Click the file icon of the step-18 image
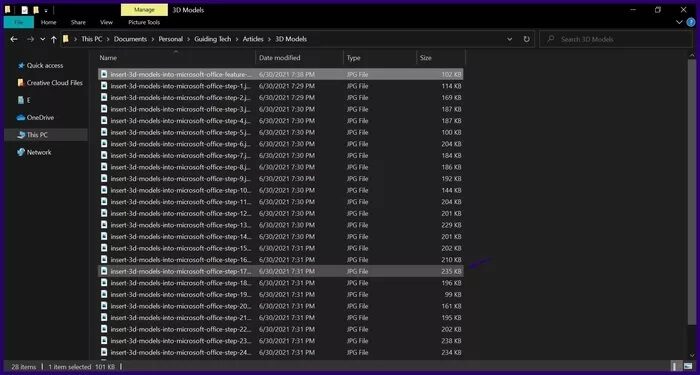Screen dimensions: 700x375 [104, 283]
